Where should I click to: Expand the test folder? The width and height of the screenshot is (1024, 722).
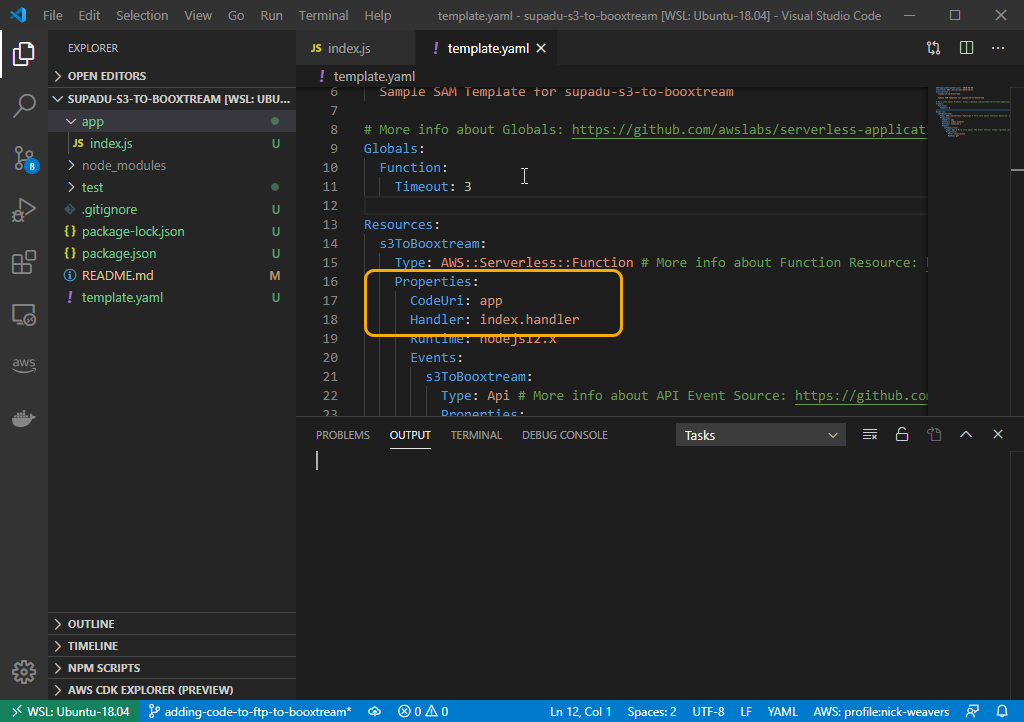(x=172, y=187)
